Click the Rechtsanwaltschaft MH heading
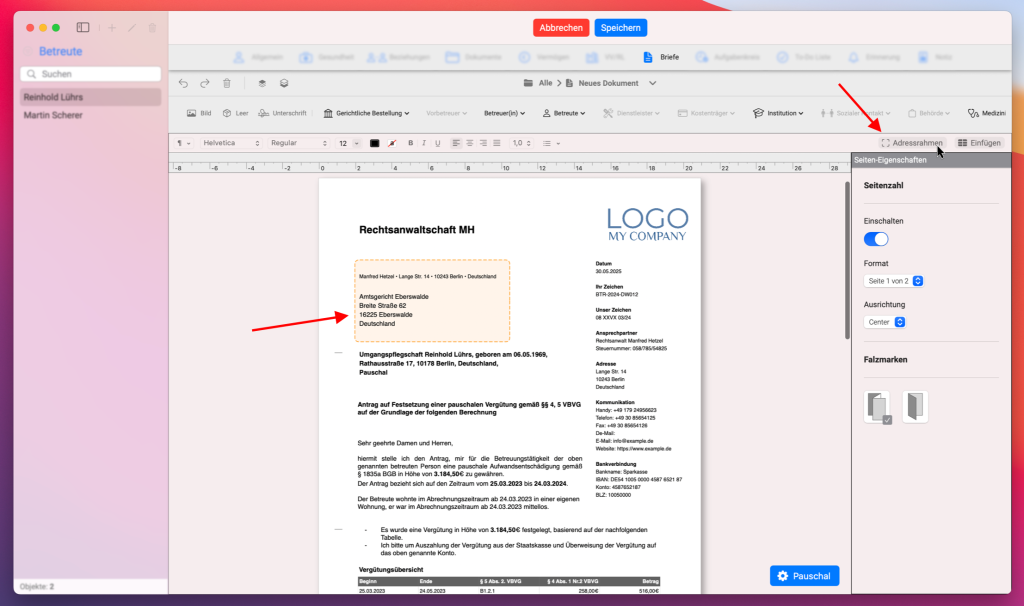 [x=417, y=230]
